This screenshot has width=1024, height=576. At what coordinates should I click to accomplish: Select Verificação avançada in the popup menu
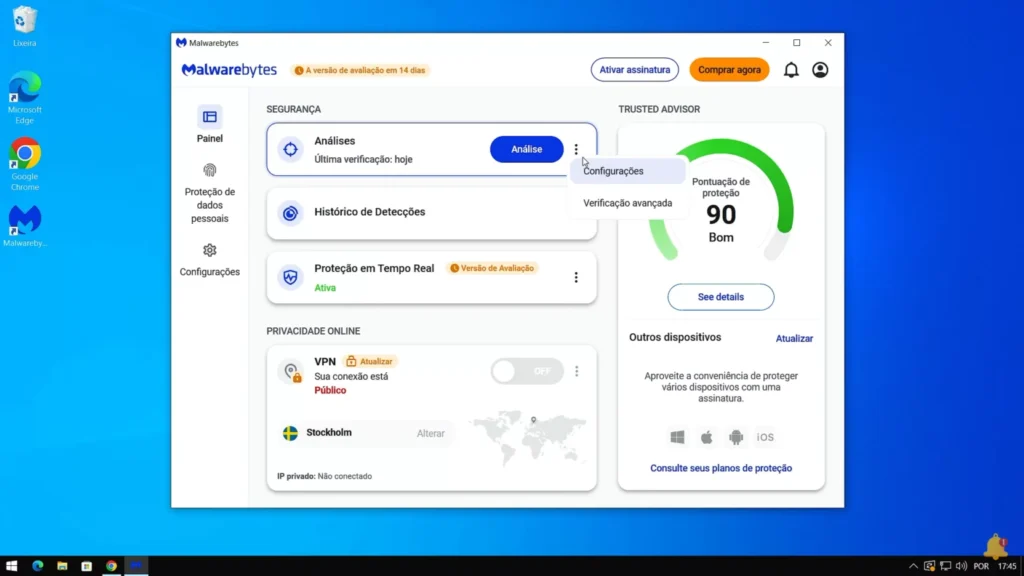coord(628,203)
